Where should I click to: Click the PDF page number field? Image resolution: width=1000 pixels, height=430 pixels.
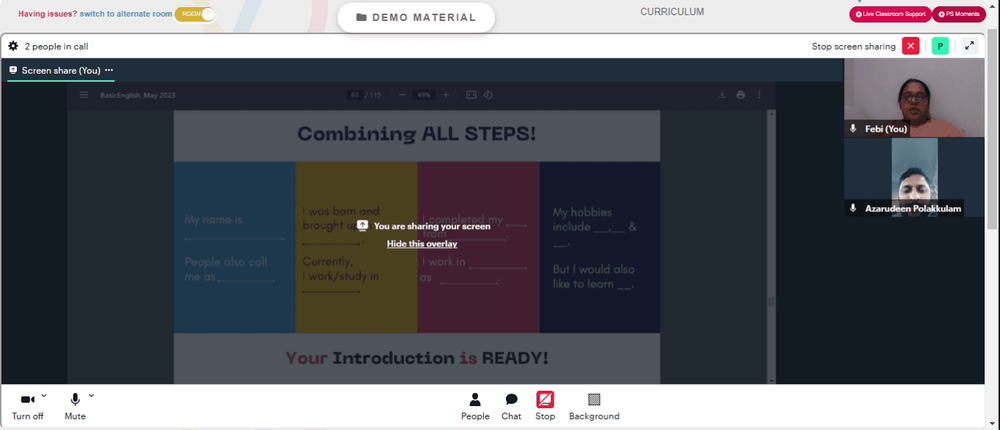355,95
